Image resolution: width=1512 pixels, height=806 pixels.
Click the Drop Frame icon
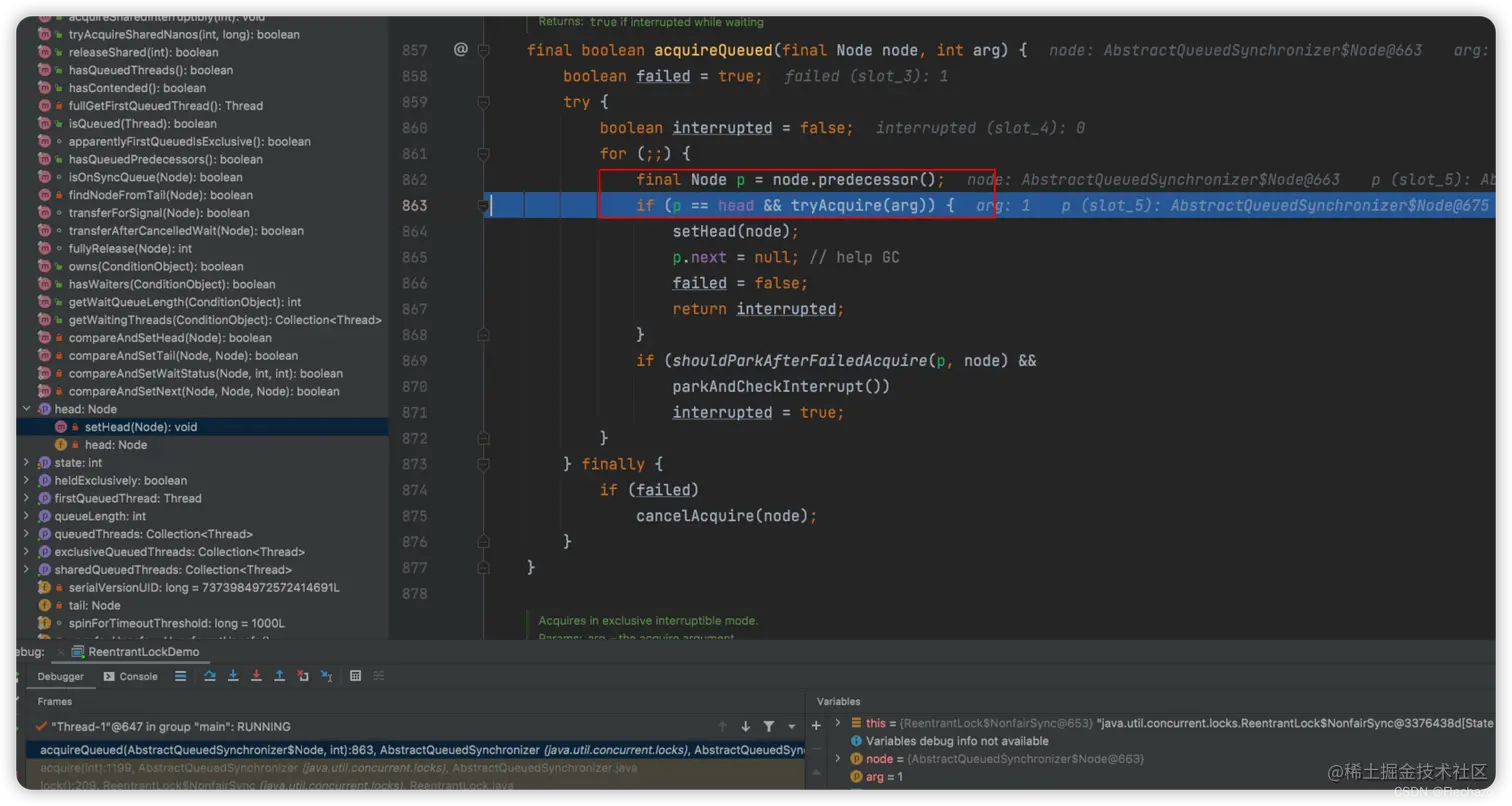[x=303, y=676]
